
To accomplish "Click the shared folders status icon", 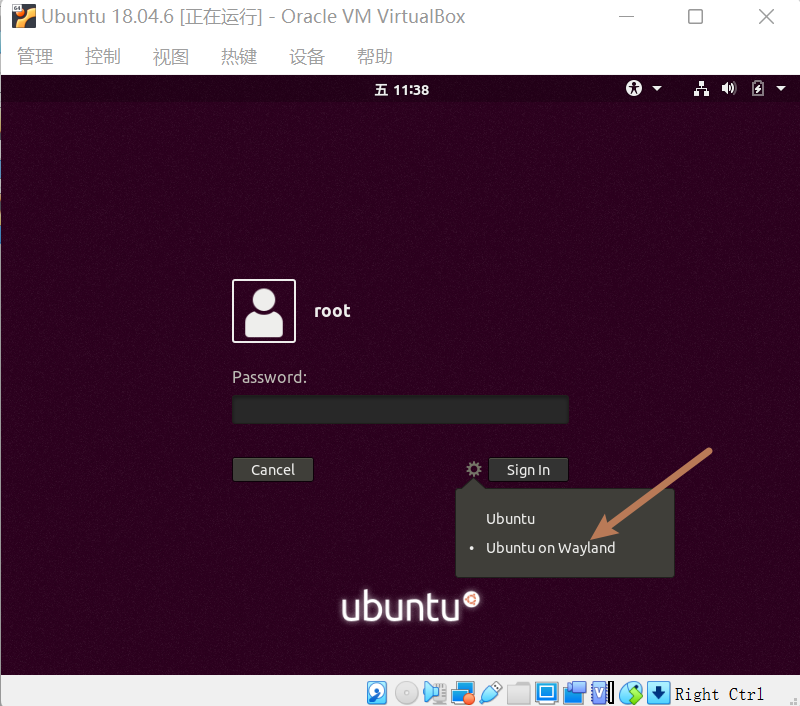I will tap(519, 693).
